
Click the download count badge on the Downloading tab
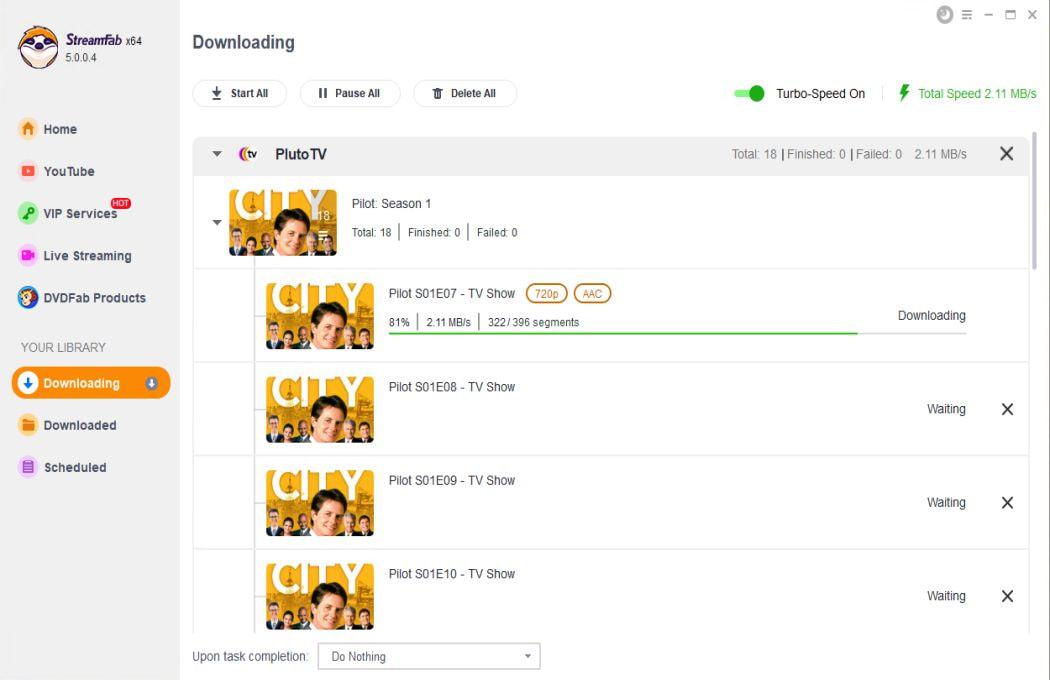click(151, 383)
